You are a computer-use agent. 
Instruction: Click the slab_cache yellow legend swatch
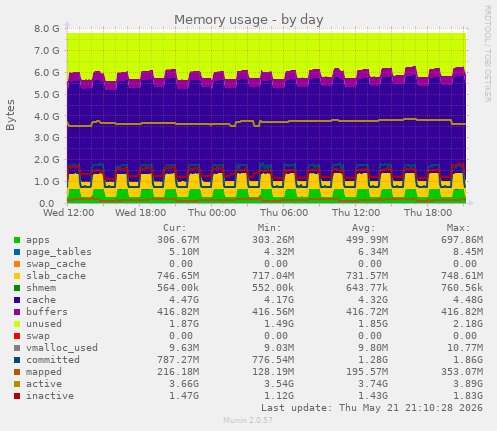point(17,276)
